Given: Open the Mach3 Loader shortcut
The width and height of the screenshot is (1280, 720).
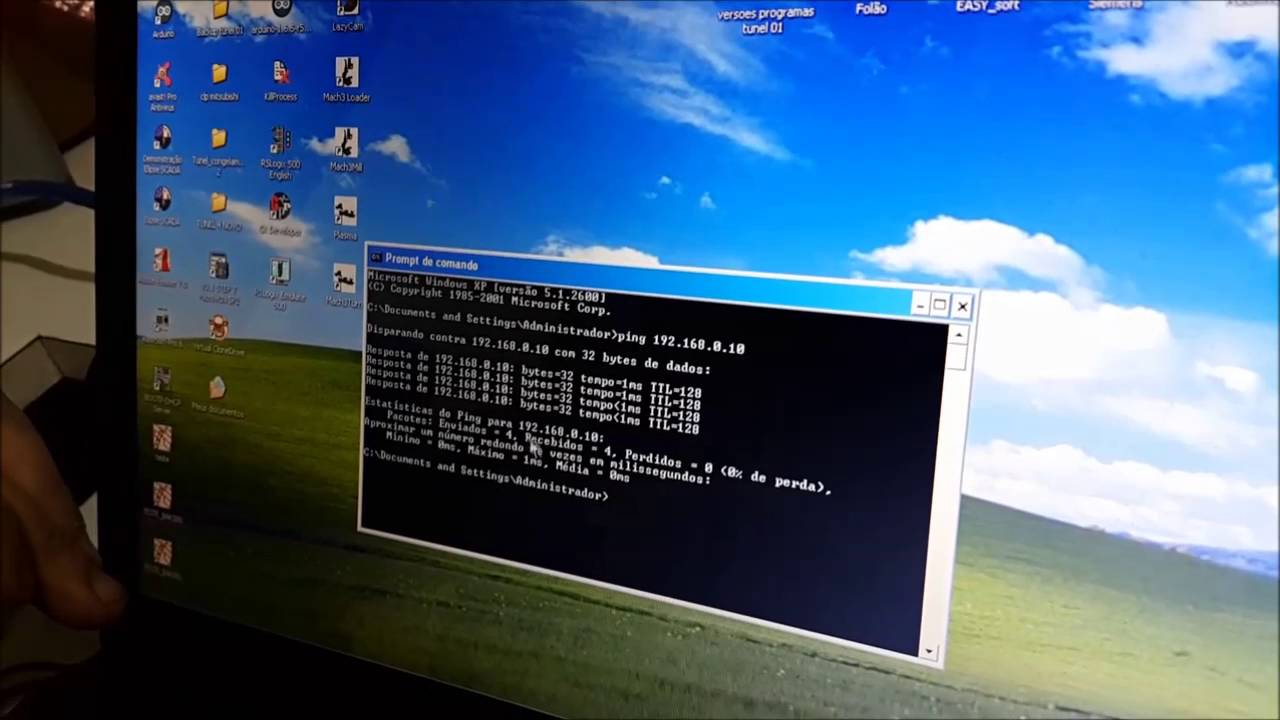Looking at the screenshot, I should [x=346, y=80].
